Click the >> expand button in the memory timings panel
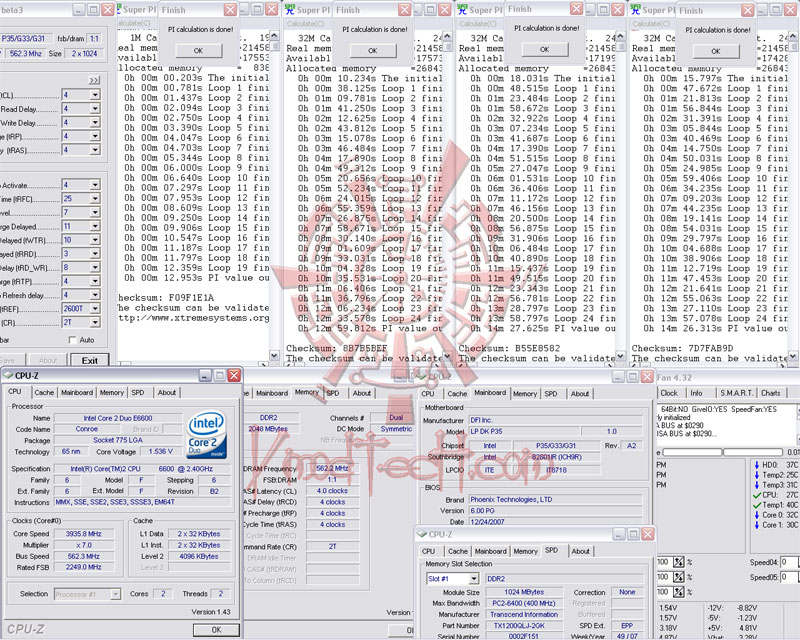This screenshot has height=640, width=800. tap(94, 80)
